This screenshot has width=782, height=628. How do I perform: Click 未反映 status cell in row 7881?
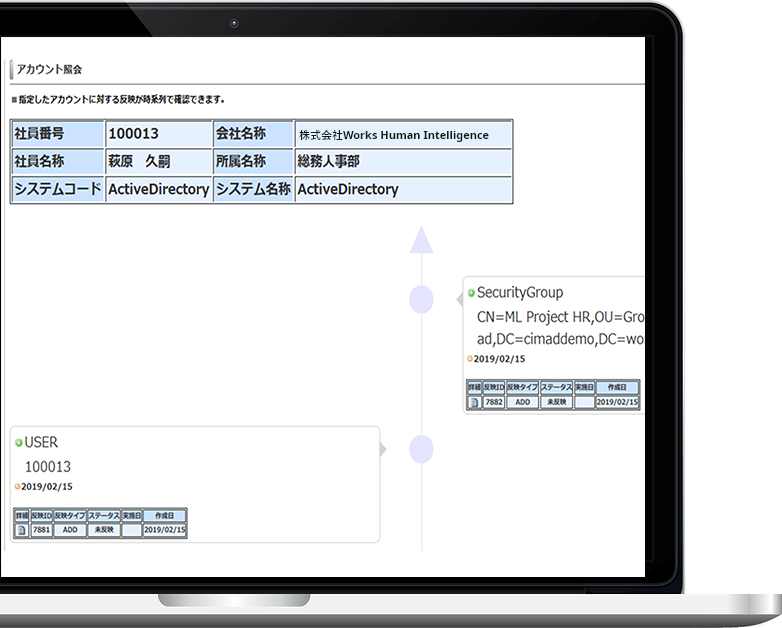click(x=104, y=530)
